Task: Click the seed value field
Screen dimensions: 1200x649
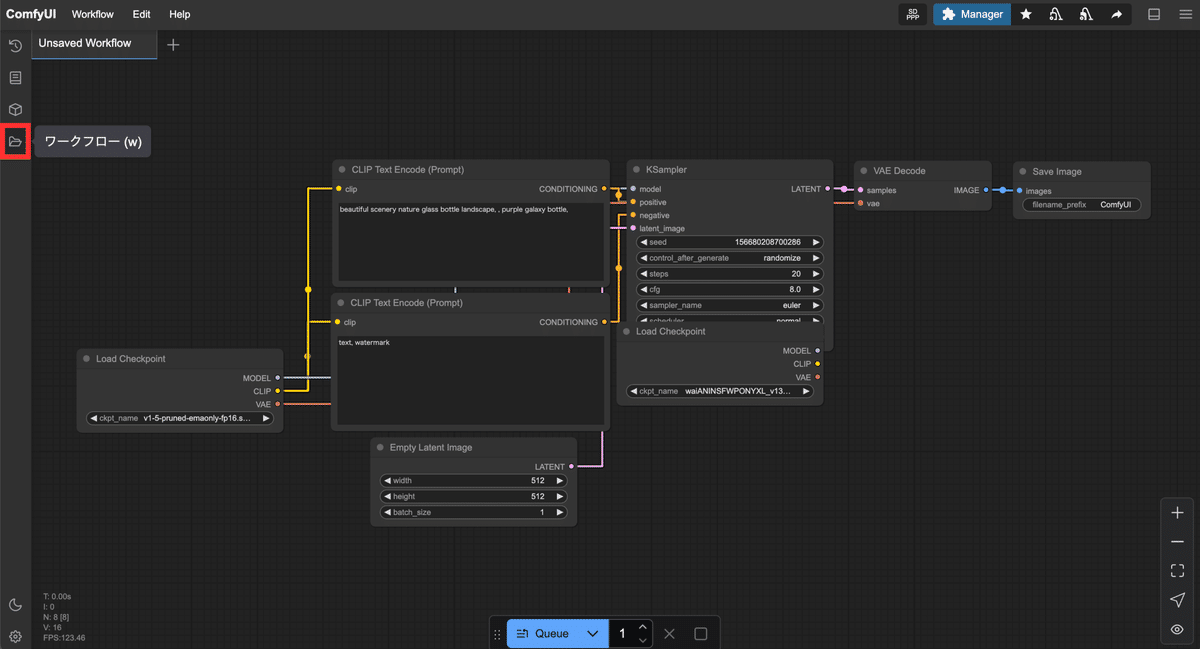Action: (x=730, y=242)
